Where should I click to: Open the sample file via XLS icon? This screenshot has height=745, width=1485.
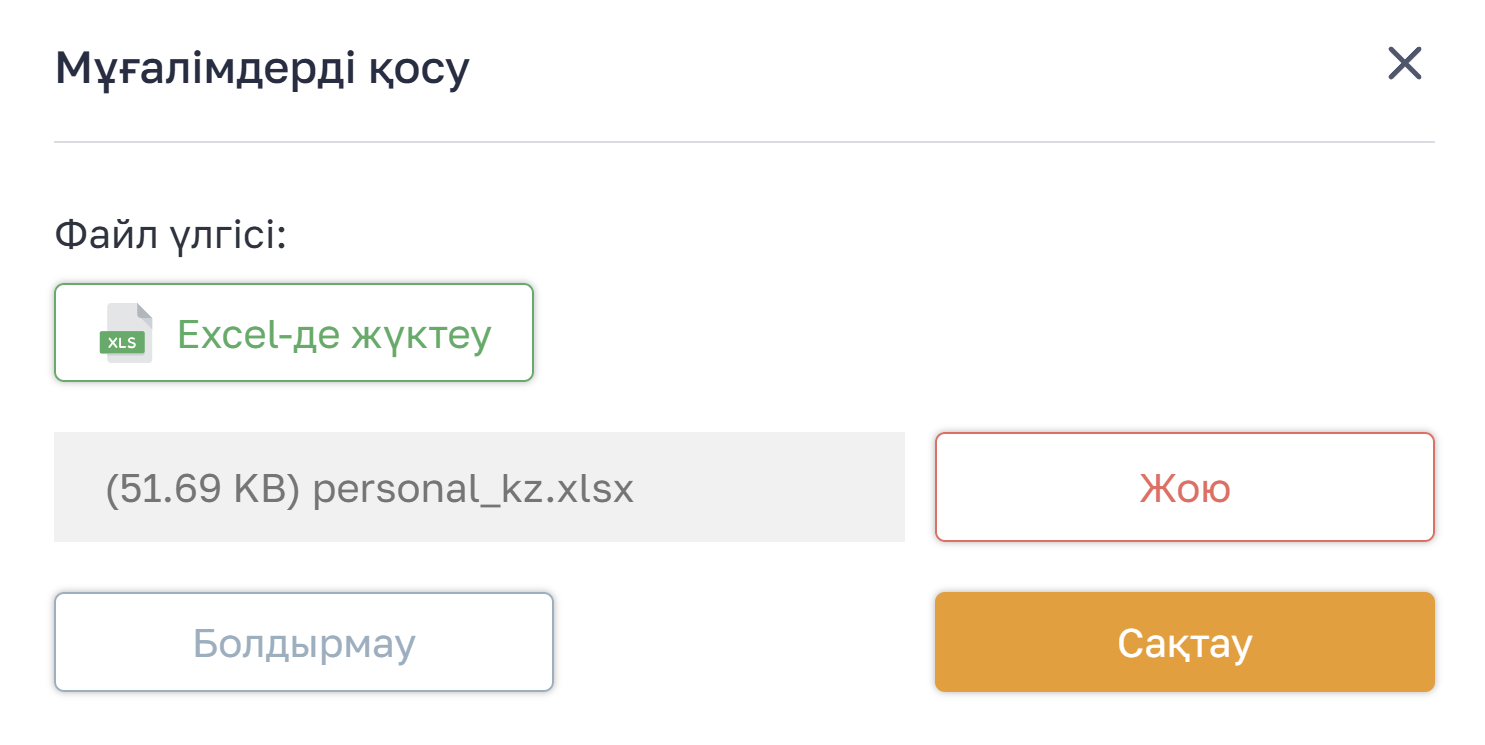tap(126, 333)
